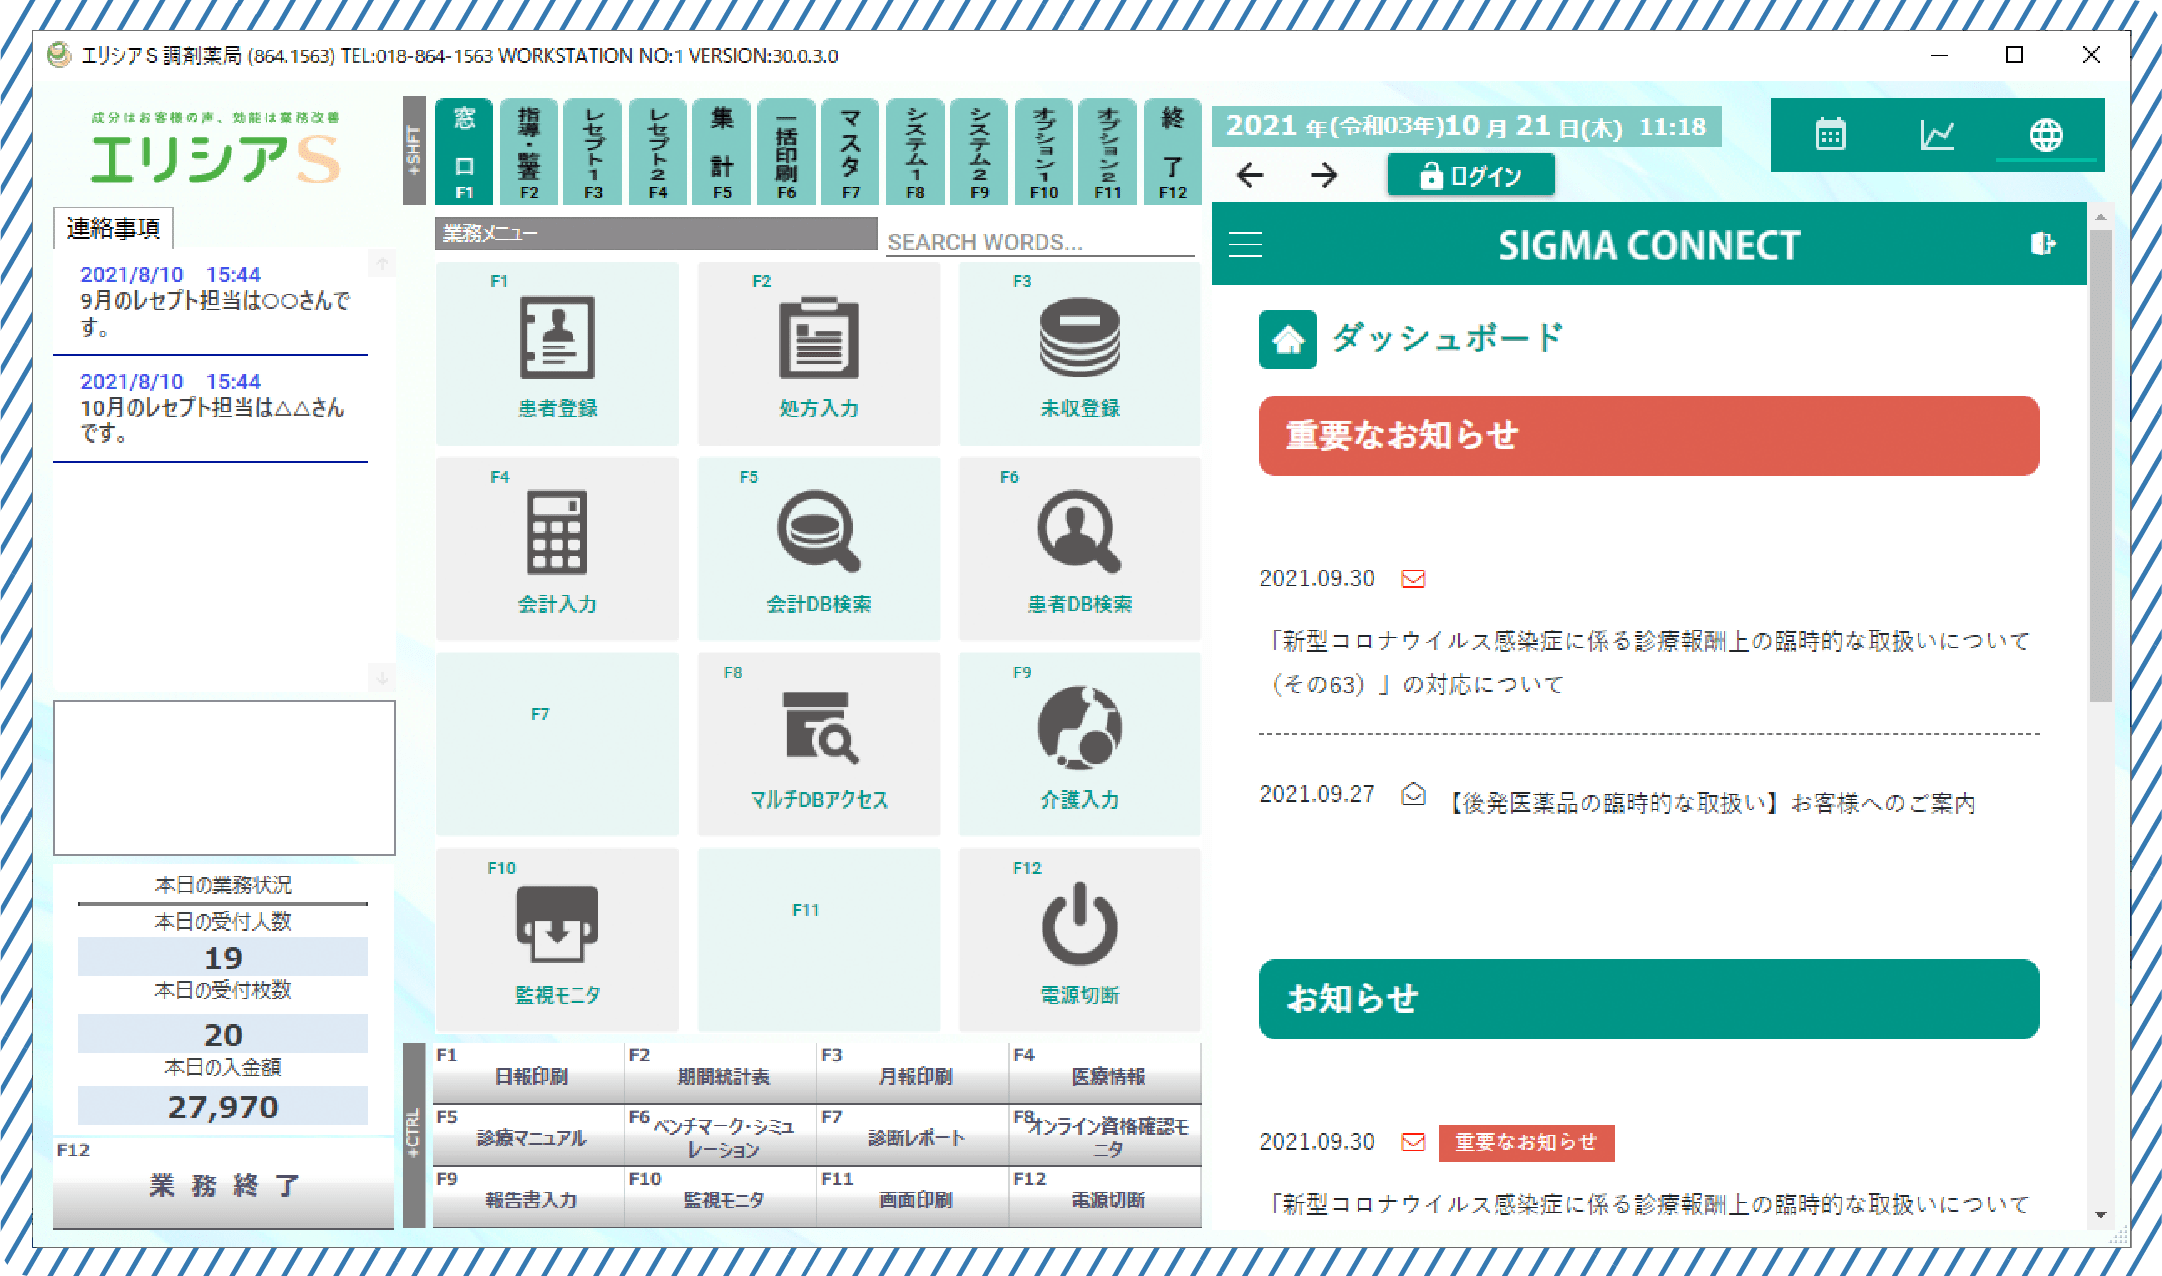Viewport: 2162px width, 1276px height.
Task: Select the 終了 F12 tab
Action: pyautogui.click(x=1172, y=151)
